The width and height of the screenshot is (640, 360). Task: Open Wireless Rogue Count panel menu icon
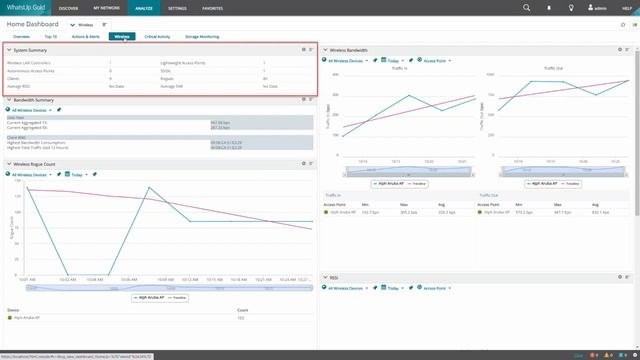click(311, 163)
